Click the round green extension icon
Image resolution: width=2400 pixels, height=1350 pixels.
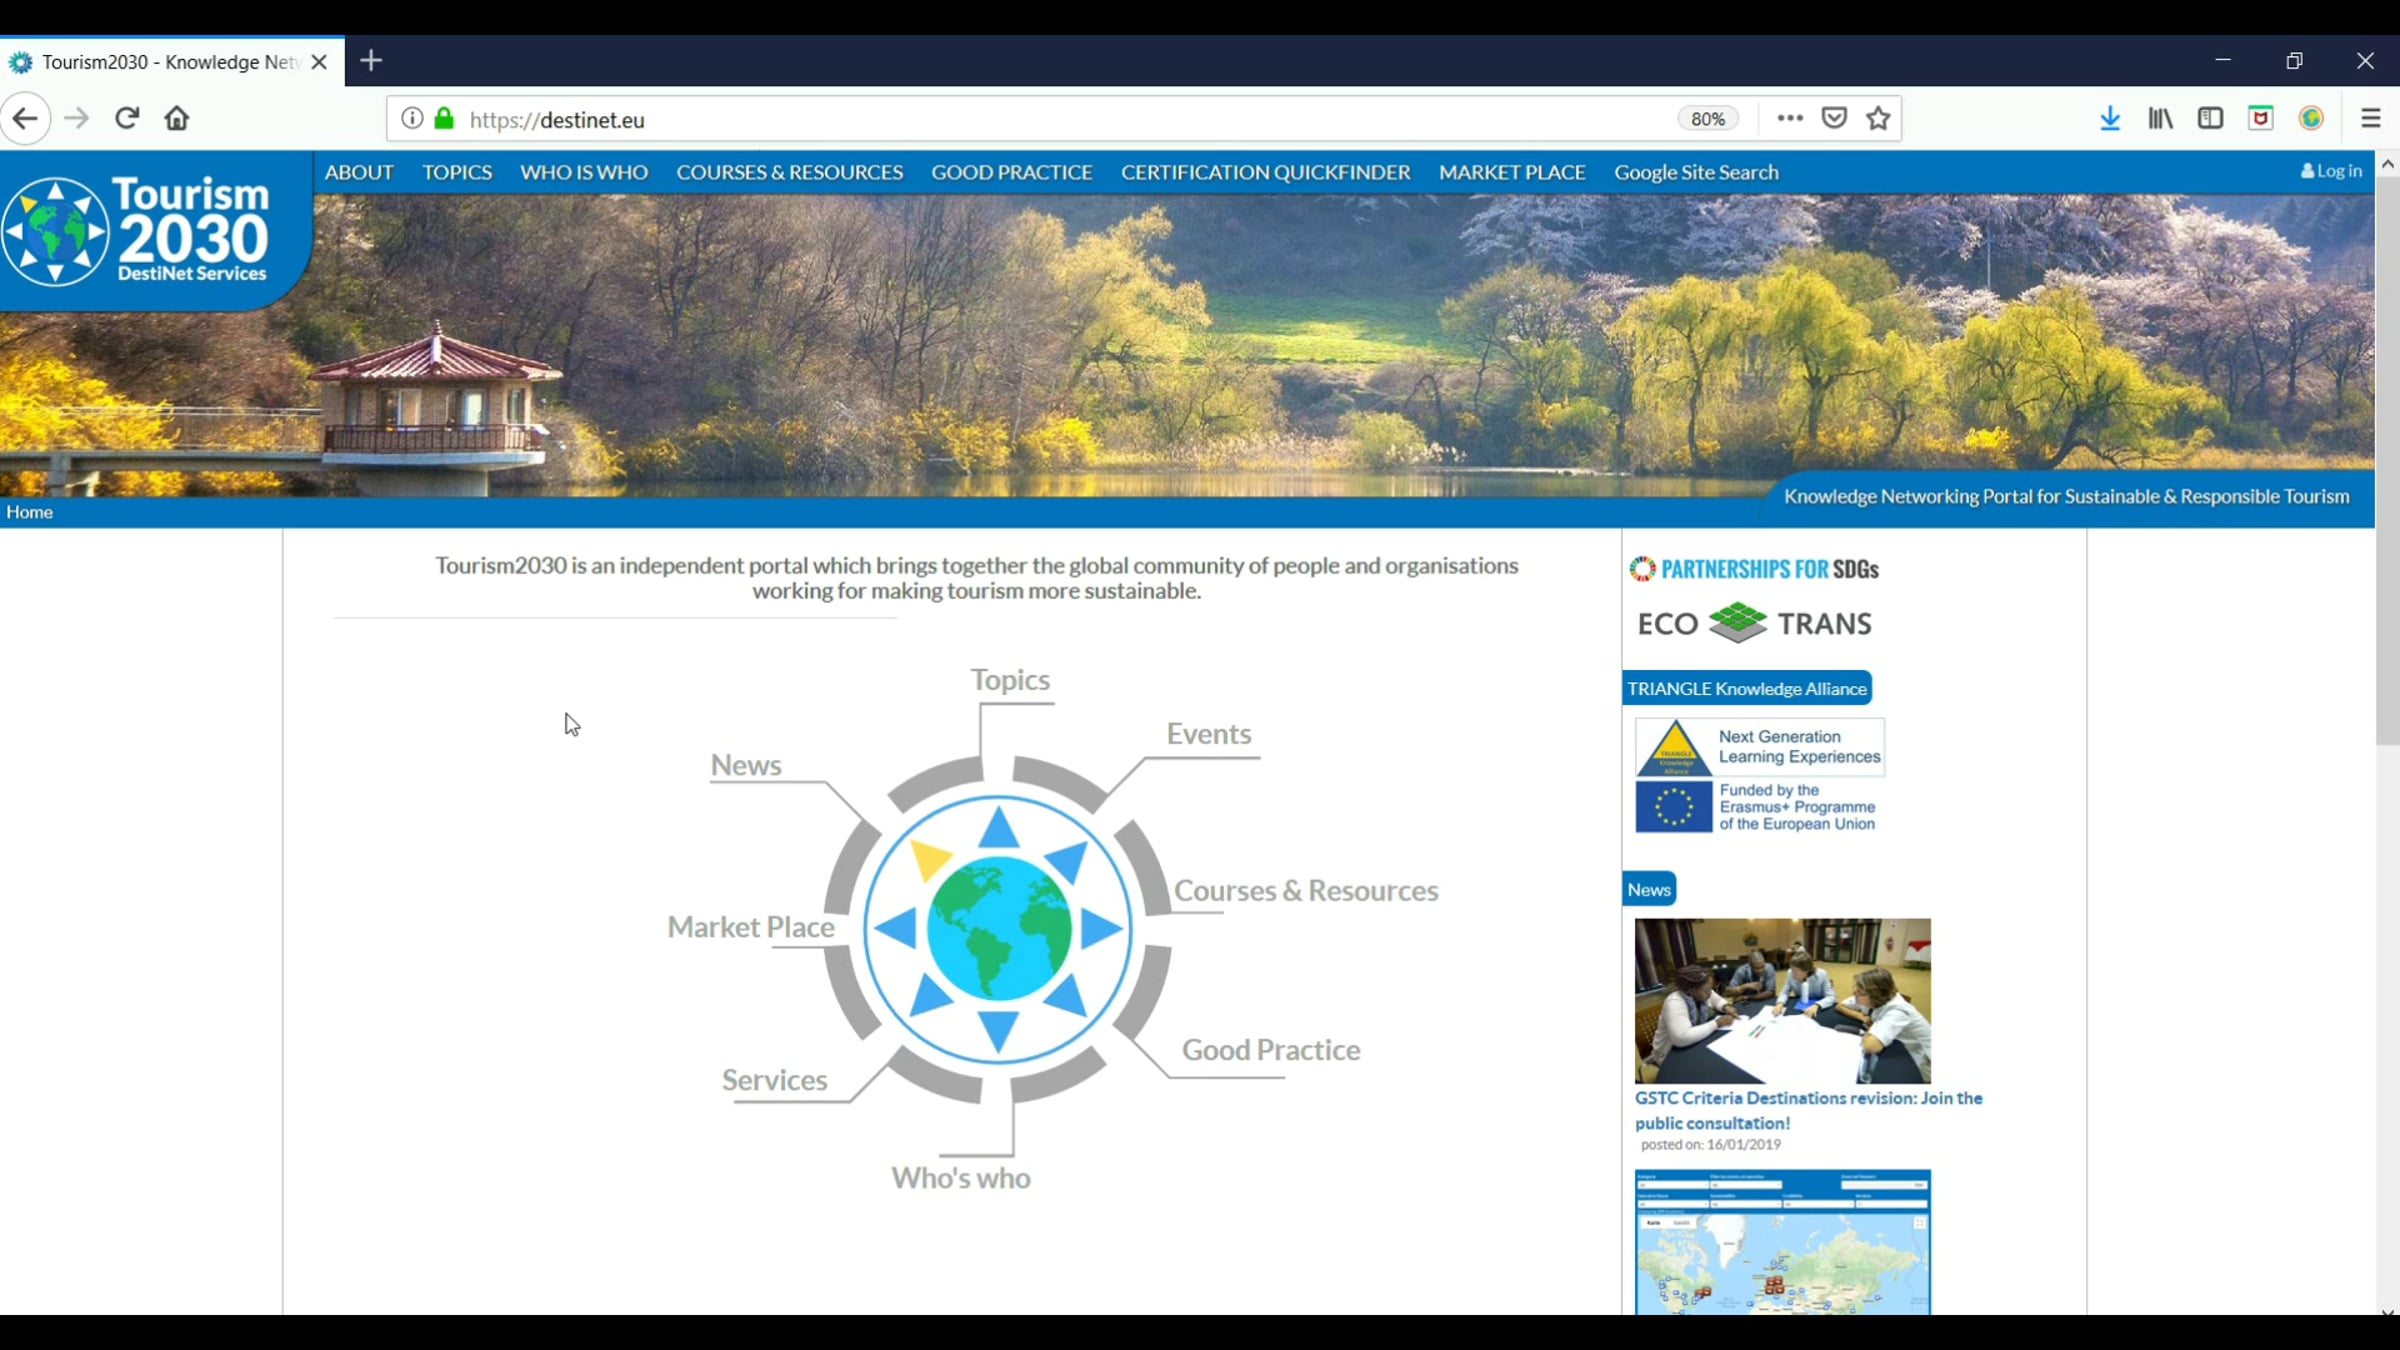[2311, 118]
